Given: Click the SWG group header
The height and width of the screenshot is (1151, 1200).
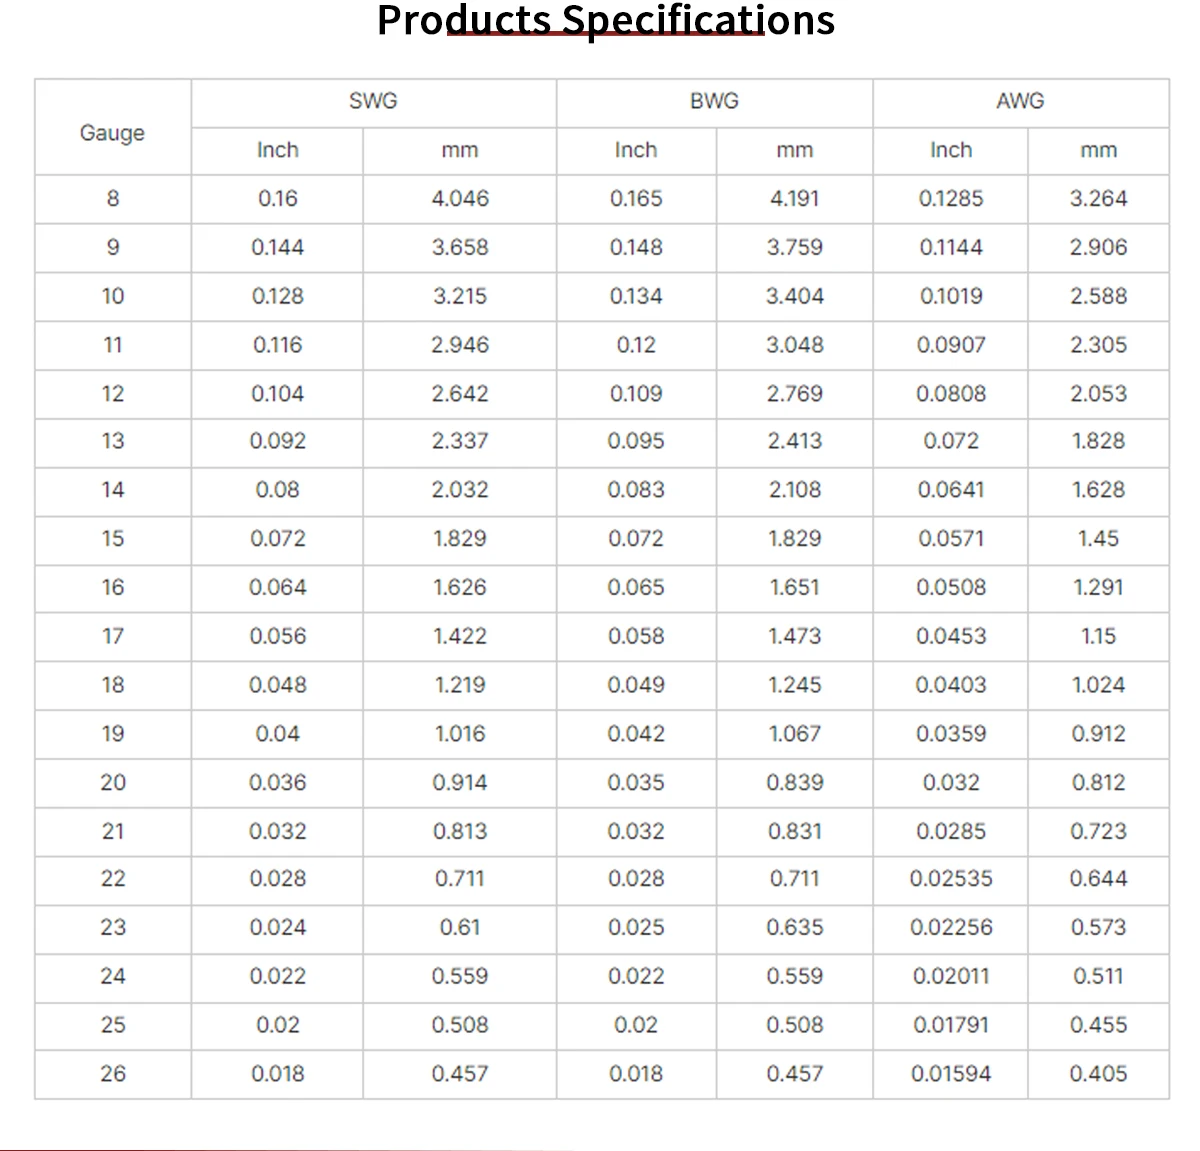Looking at the screenshot, I should [x=373, y=101].
